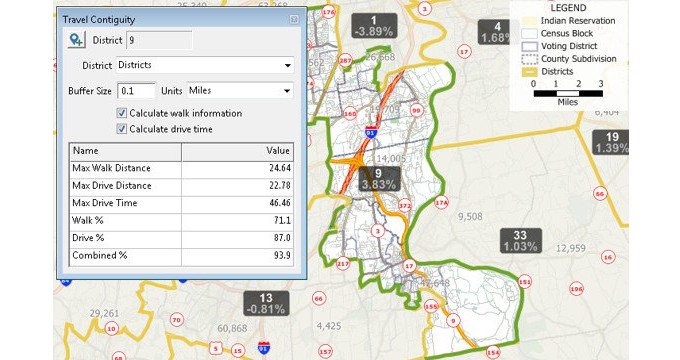Click the Name column header

point(125,151)
